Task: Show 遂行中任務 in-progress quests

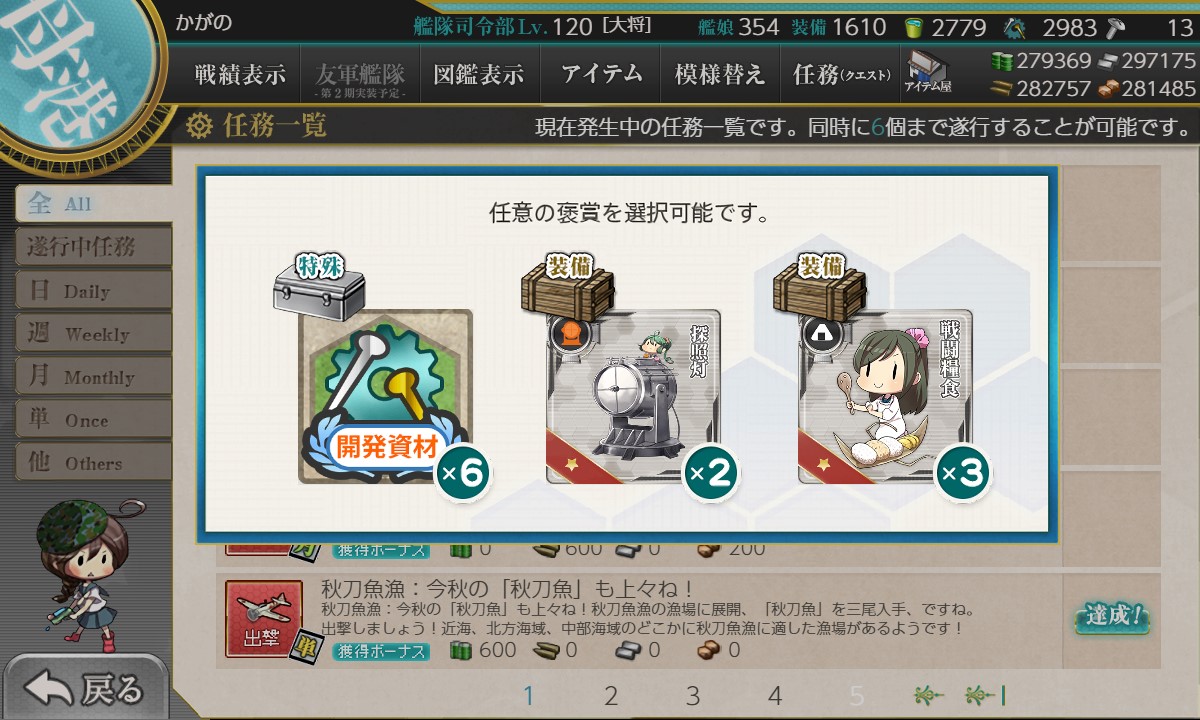Action: click(x=92, y=247)
